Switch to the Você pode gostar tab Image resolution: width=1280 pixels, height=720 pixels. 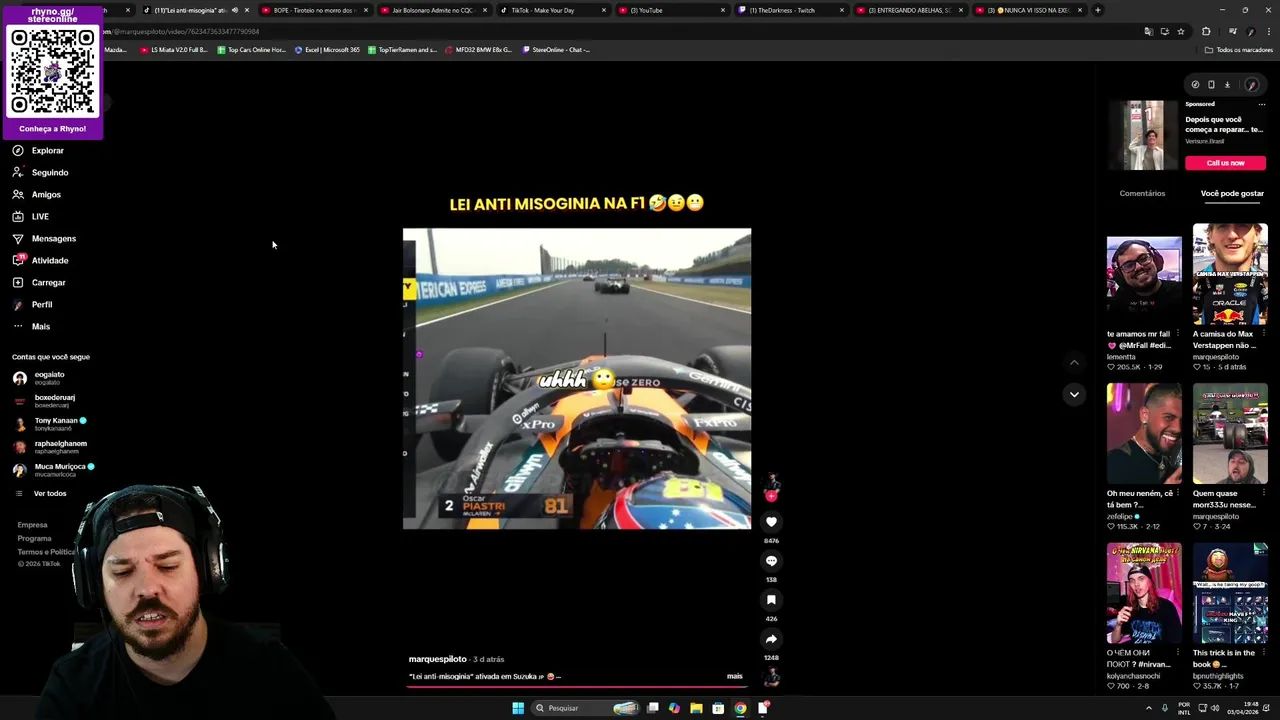click(x=1232, y=193)
